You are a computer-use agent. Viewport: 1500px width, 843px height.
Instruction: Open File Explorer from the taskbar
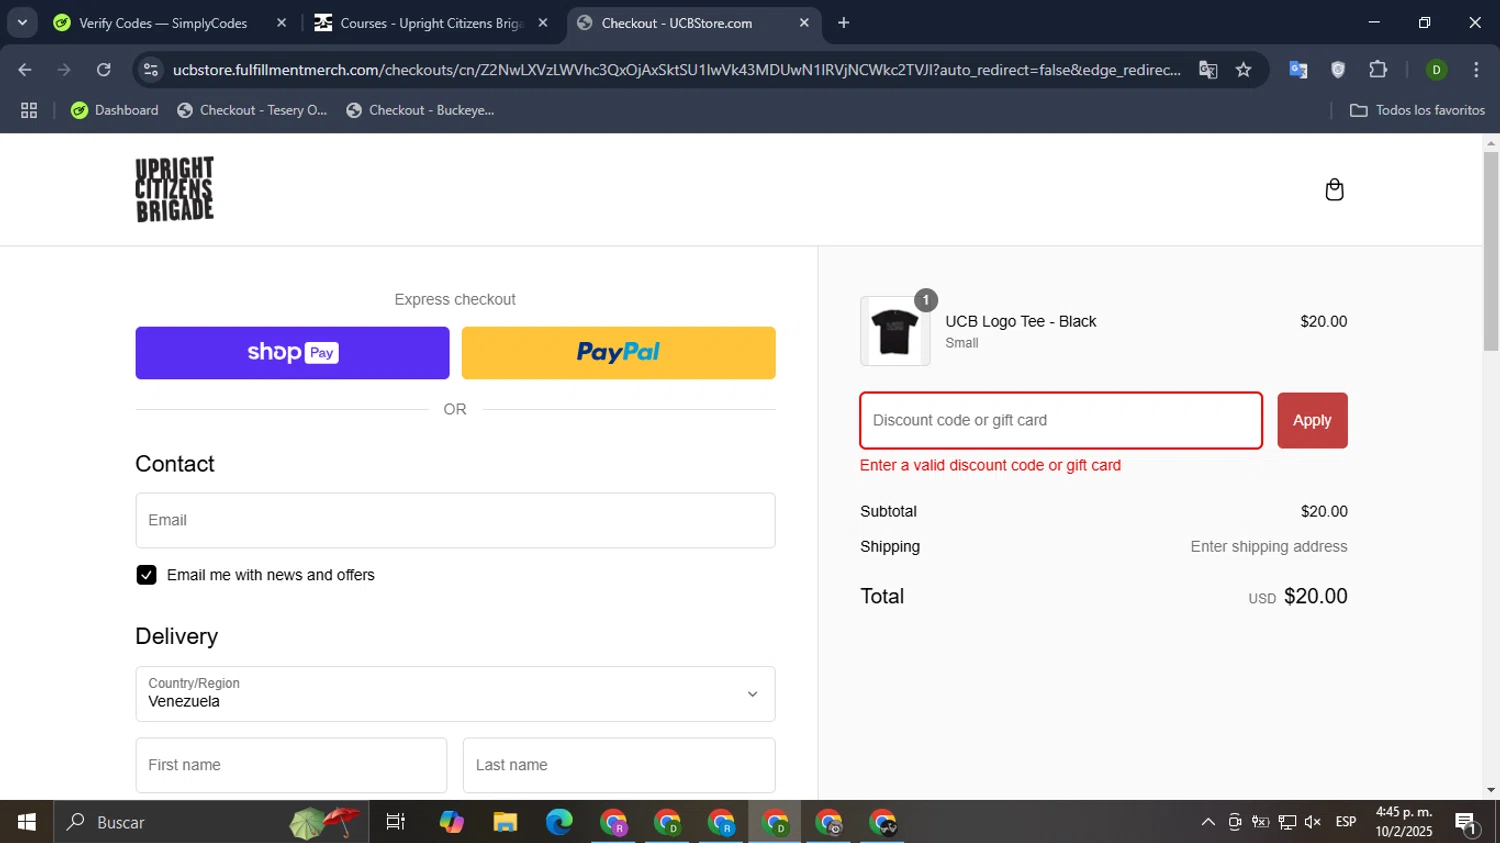[505, 822]
